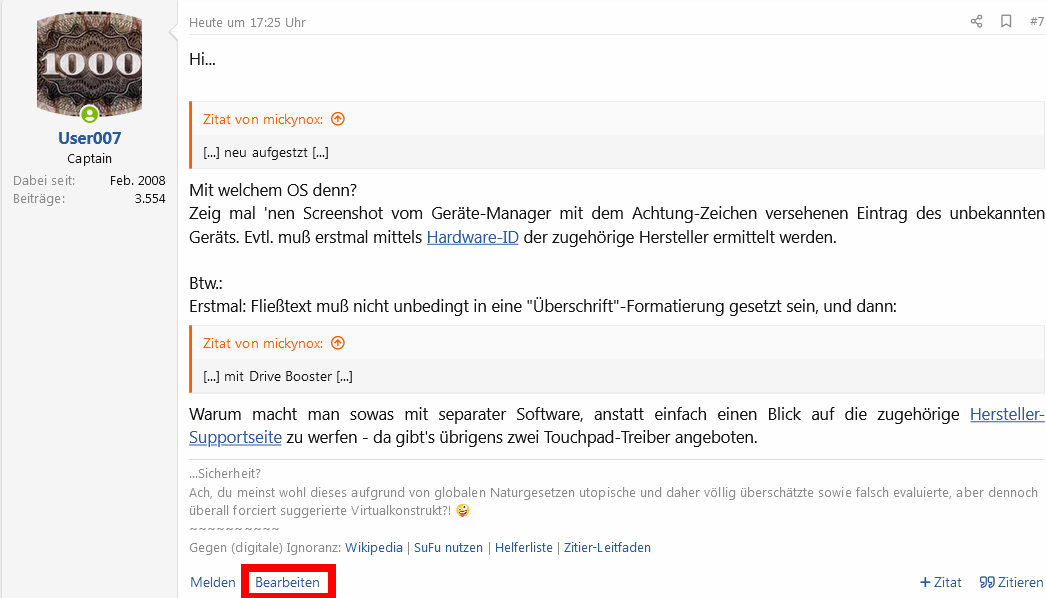The width and height of the screenshot is (1046, 598).
Task: Open the Wikipedia link in the signature
Action: click(374, 547)
